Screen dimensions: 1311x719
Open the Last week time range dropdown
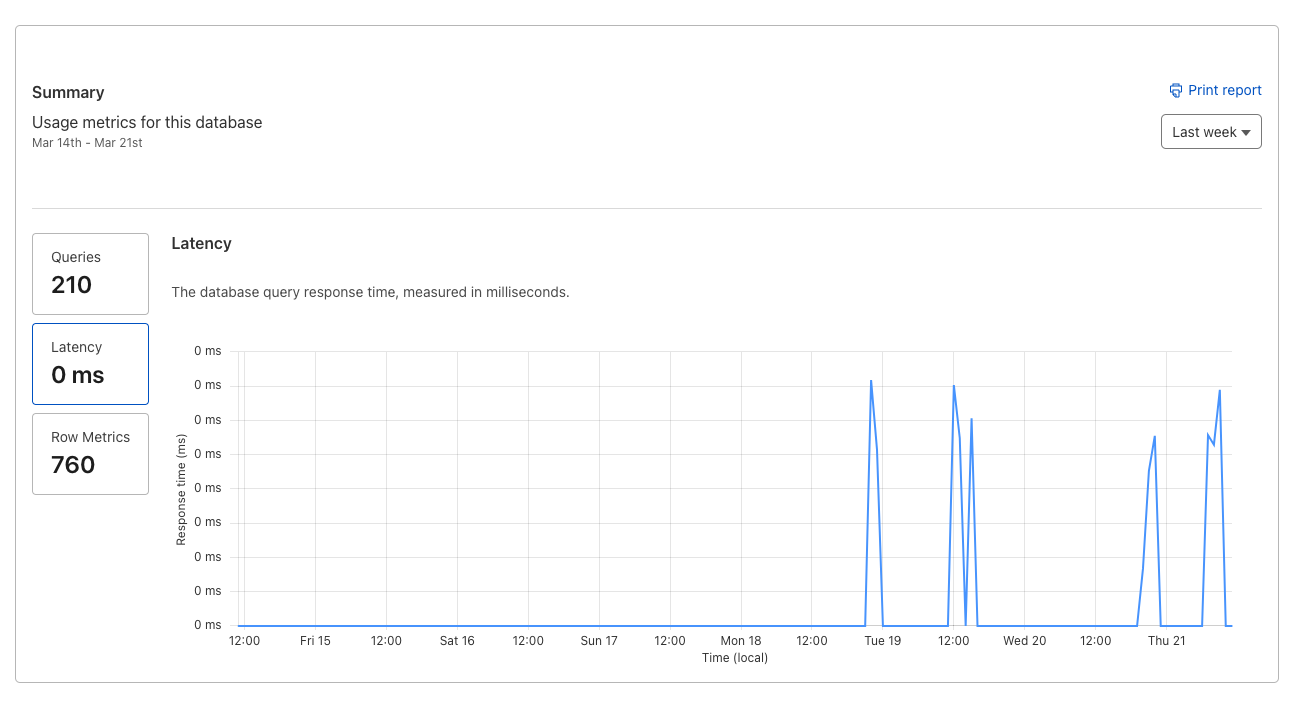pos(1211,132)
